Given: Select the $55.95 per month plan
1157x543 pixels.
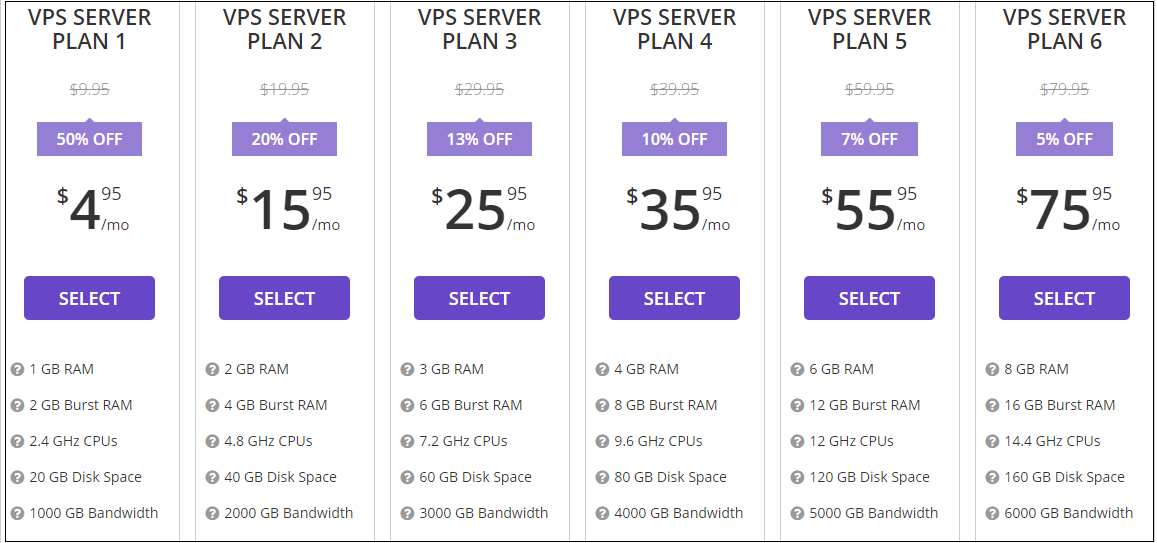Looking at the screenshot, I should 869,298.
